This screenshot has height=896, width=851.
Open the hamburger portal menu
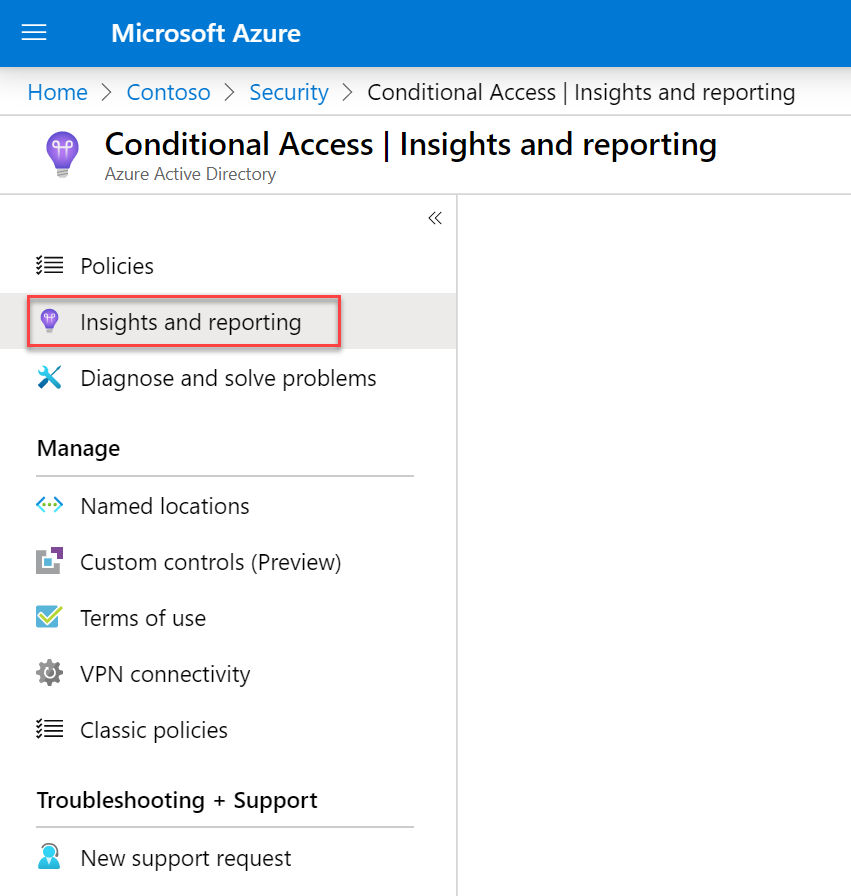(x=34, y=33)
